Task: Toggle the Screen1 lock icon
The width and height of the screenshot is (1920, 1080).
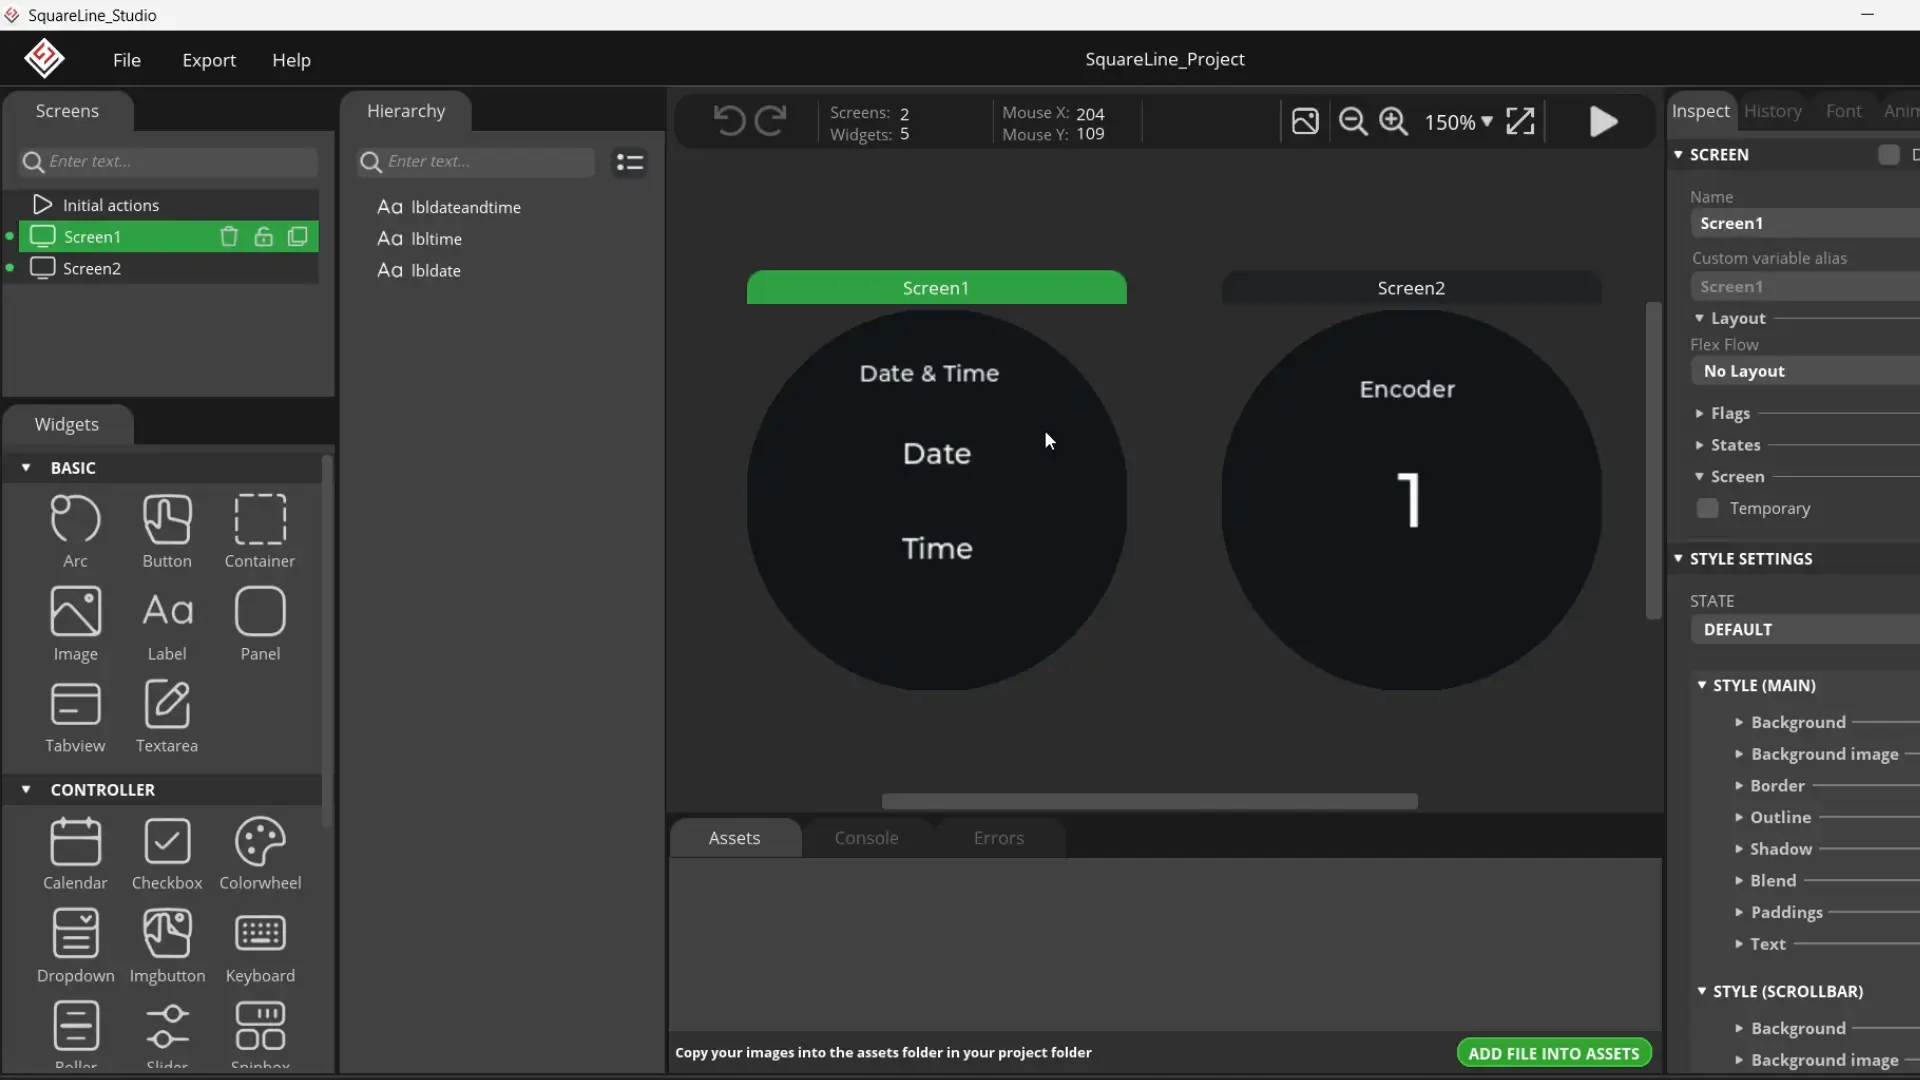Action: pyautogui.click(x=263, y=237)
